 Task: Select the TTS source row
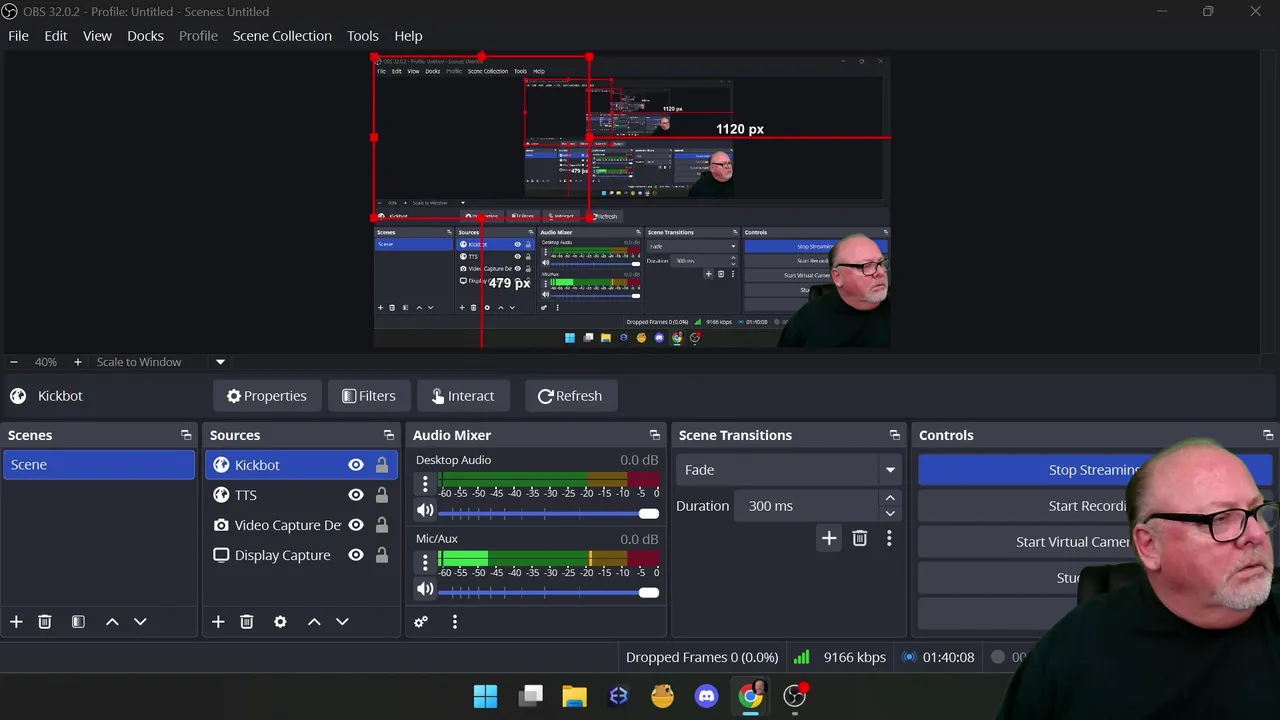[x=300, y=495]
